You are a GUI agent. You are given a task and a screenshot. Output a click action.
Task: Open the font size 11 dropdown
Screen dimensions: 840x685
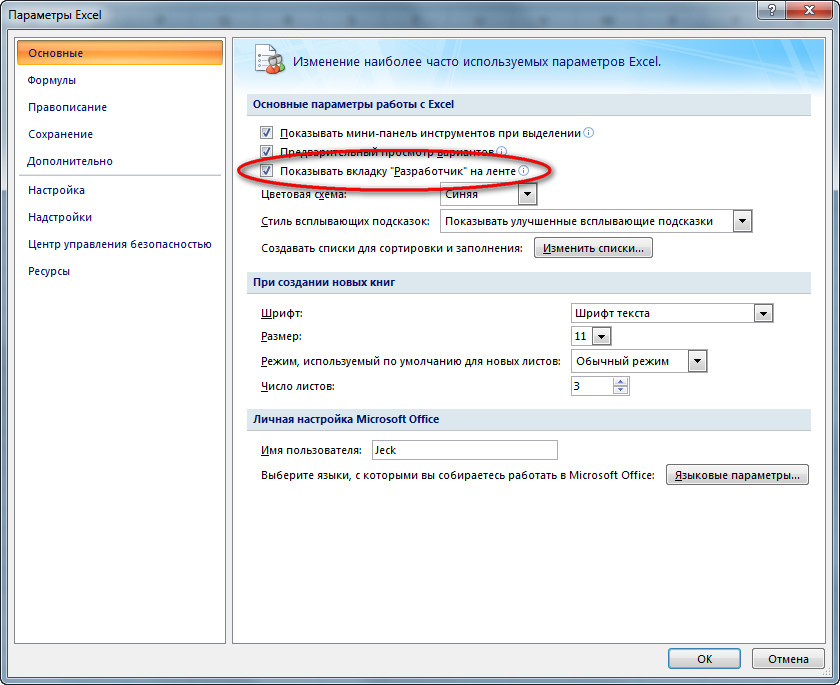click(600, 337)
